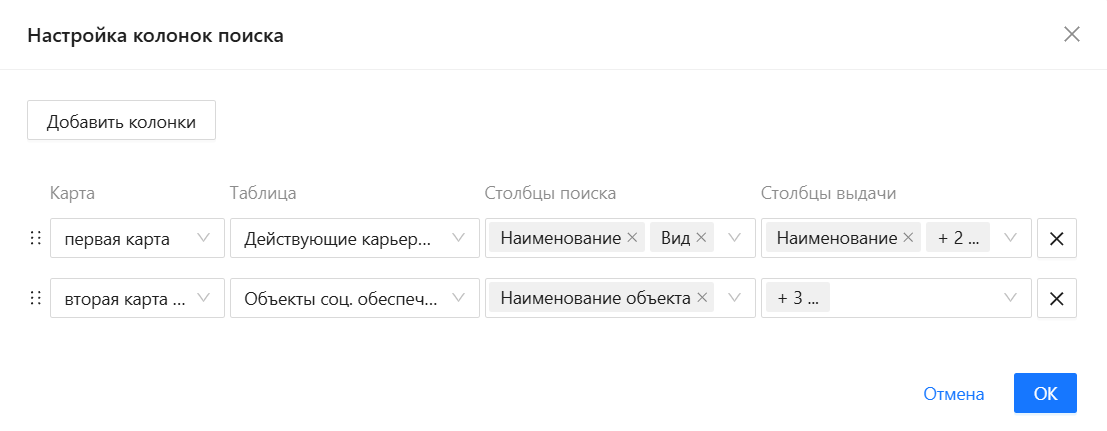Open the вторая карта dropdown
Viewport: 1107px width, 431px height.
(x=138, y=298)
